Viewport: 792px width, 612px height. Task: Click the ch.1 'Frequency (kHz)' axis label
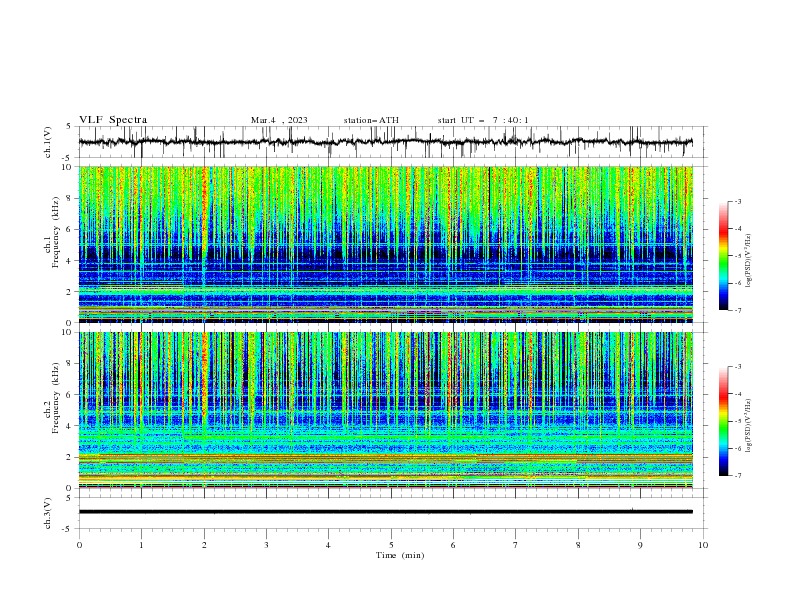pyautogui.click(x=56, y=231)
